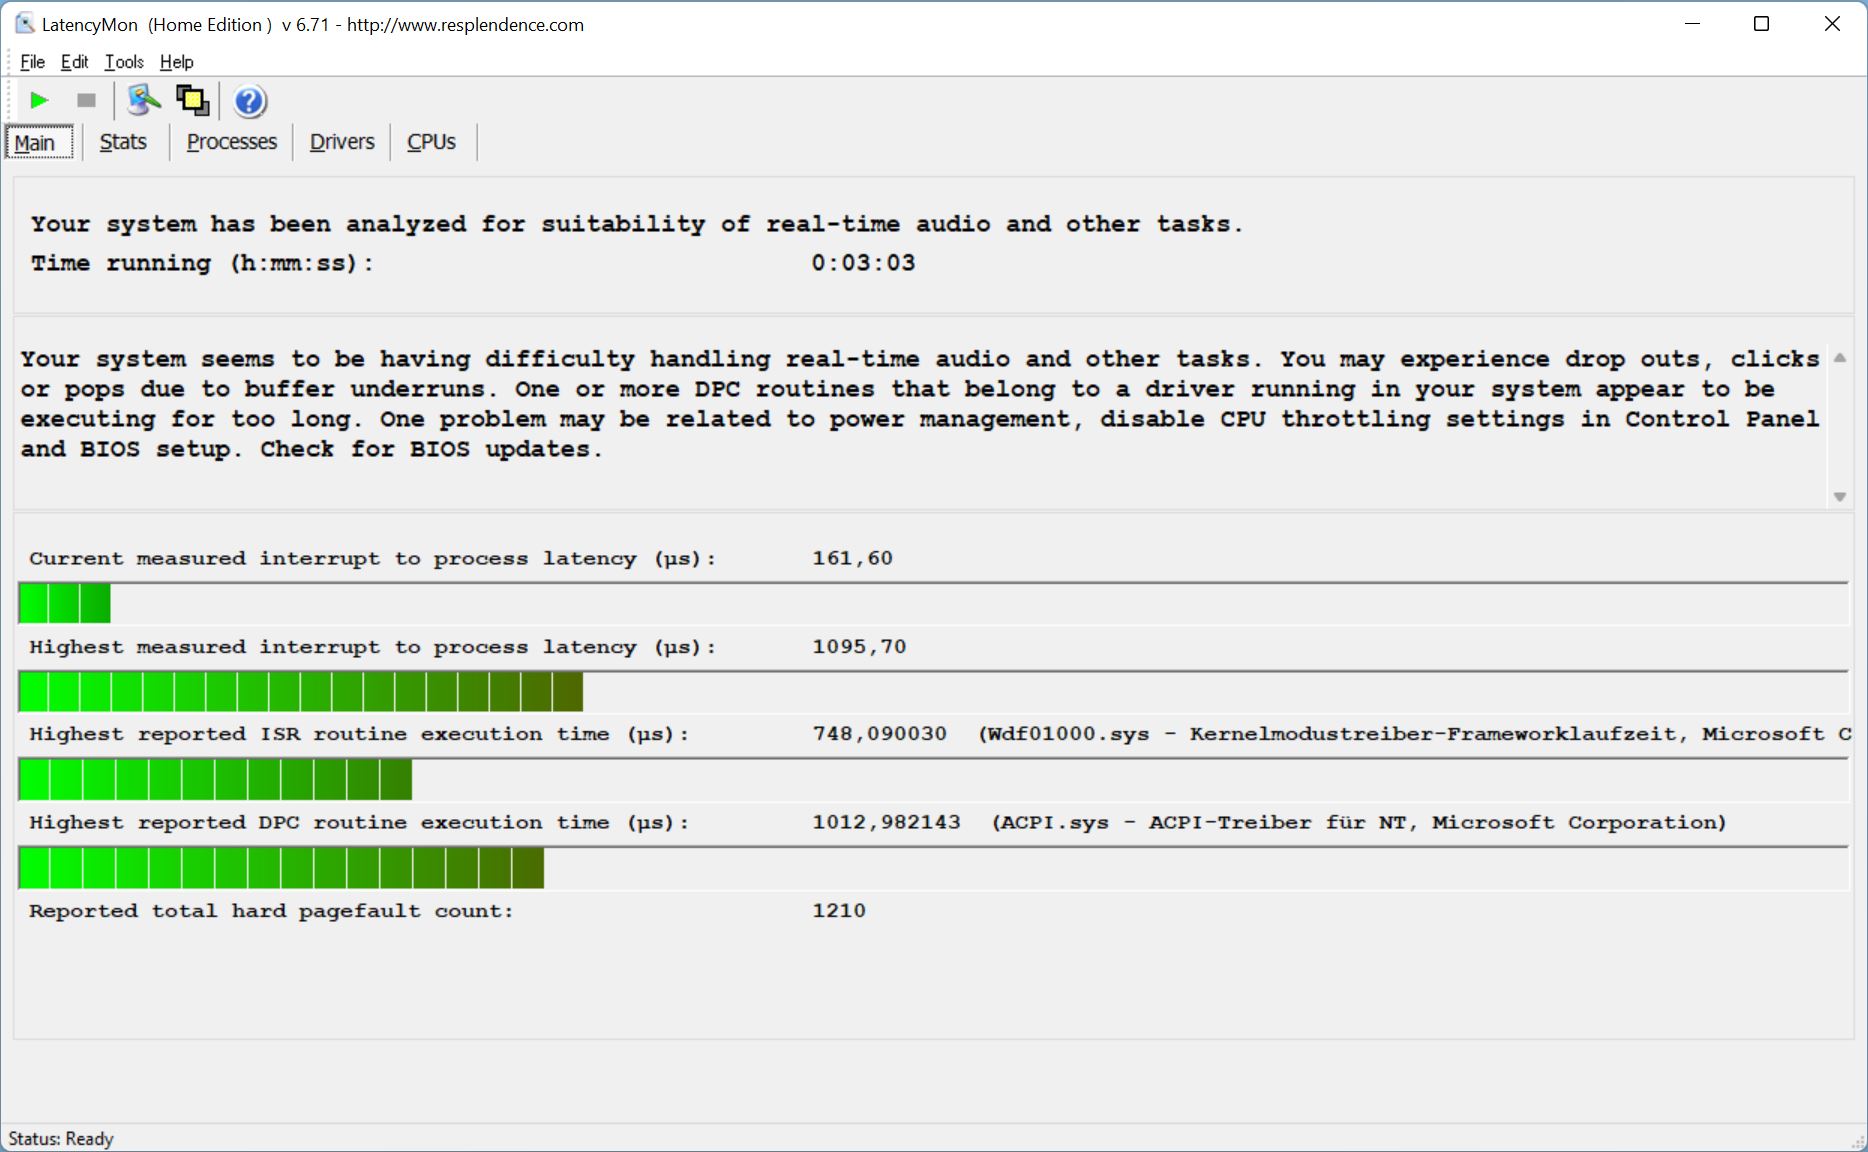The height and width of the screenshot is (1152, 1868).
Task: Open the Tools menu
Action: (124, 62)
